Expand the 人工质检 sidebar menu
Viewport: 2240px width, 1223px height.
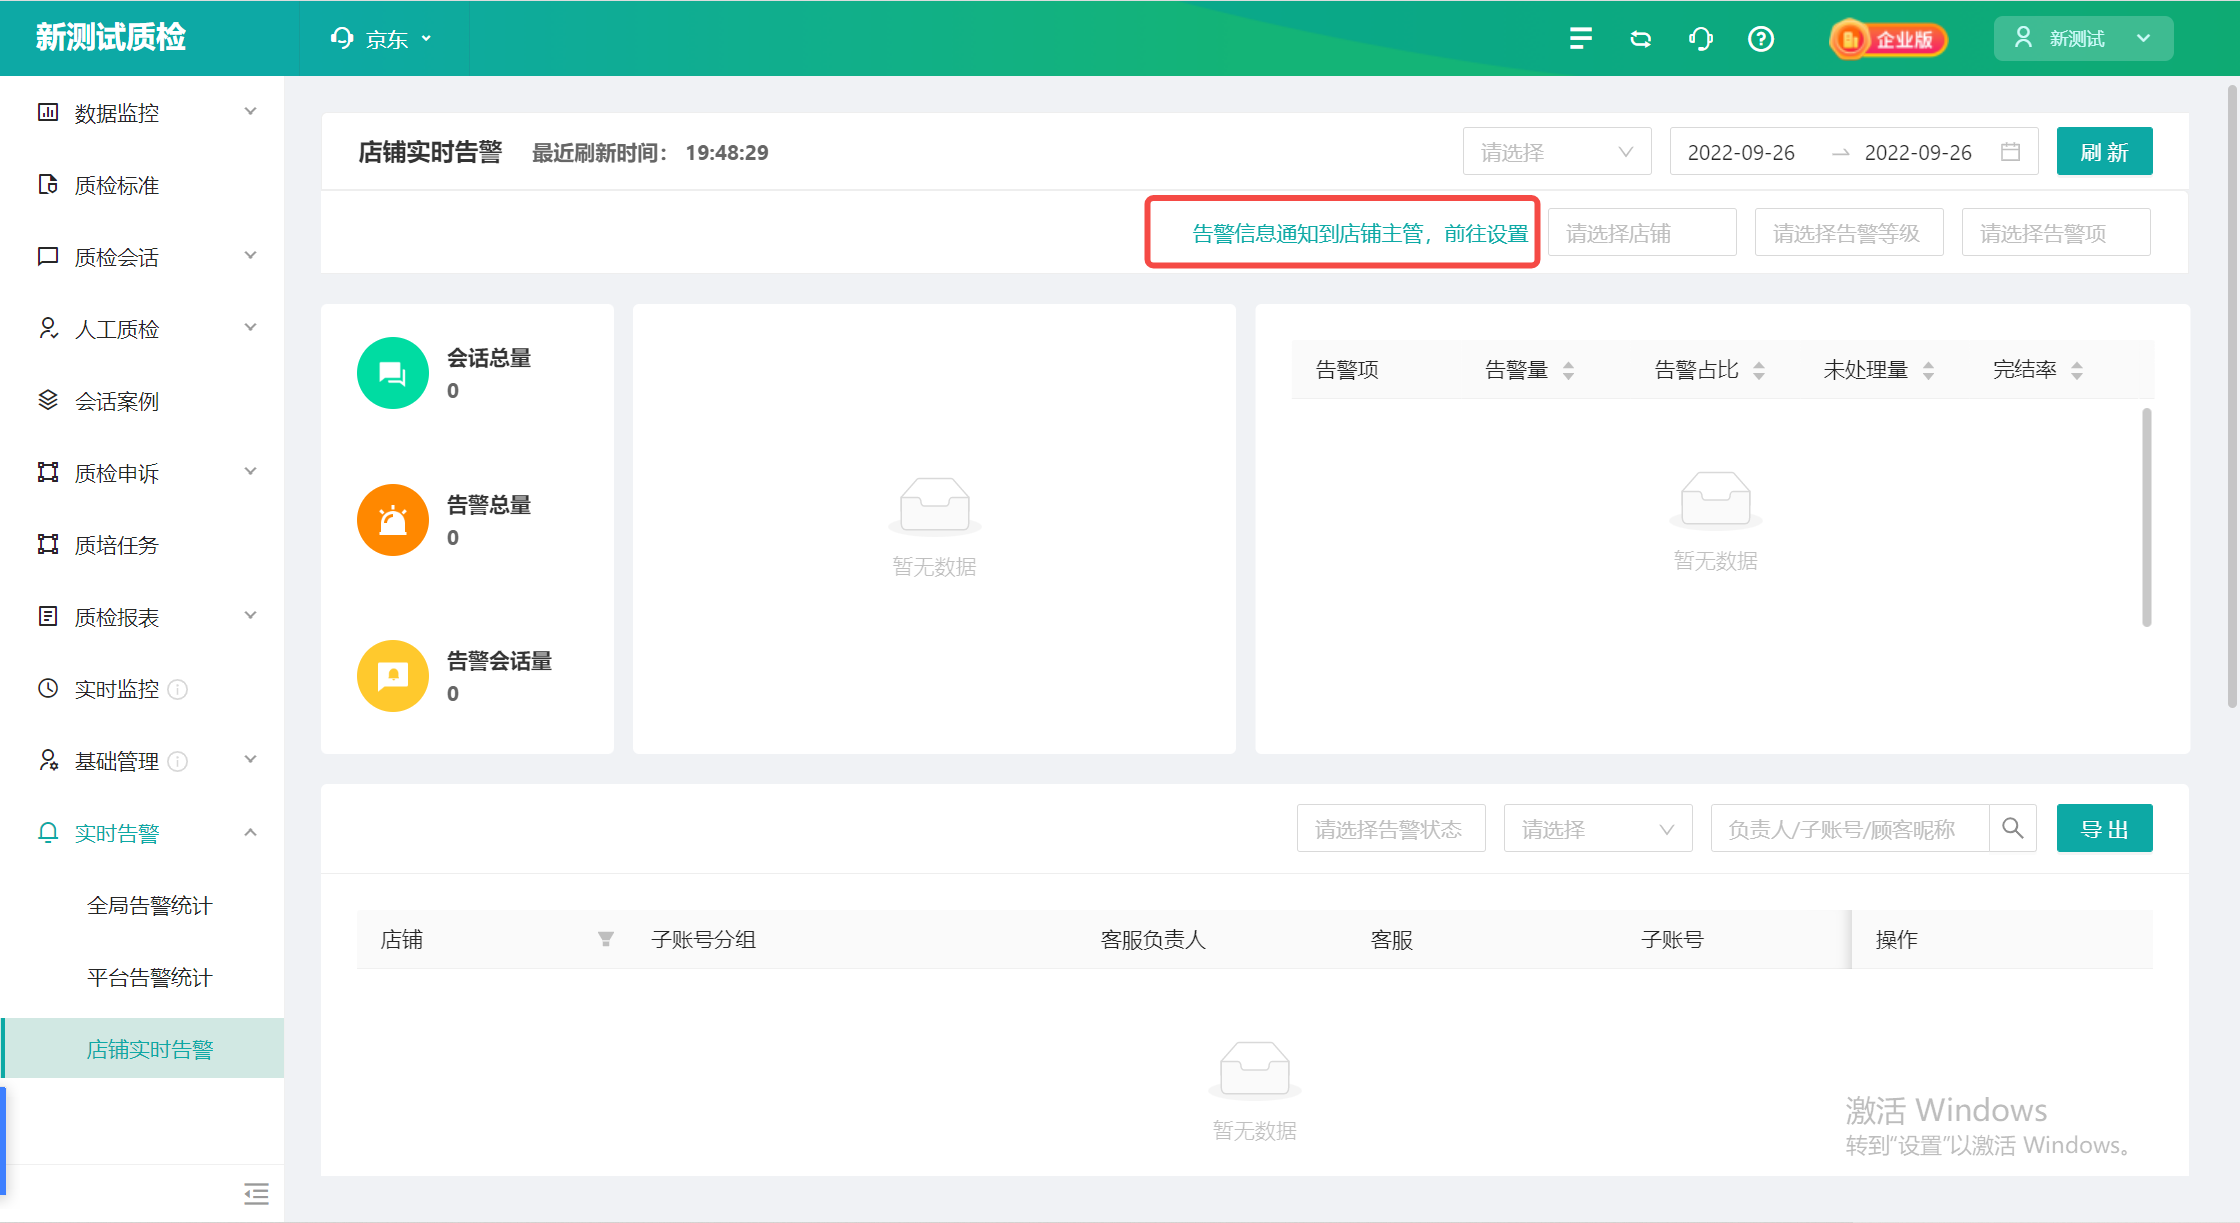(251, 328)
